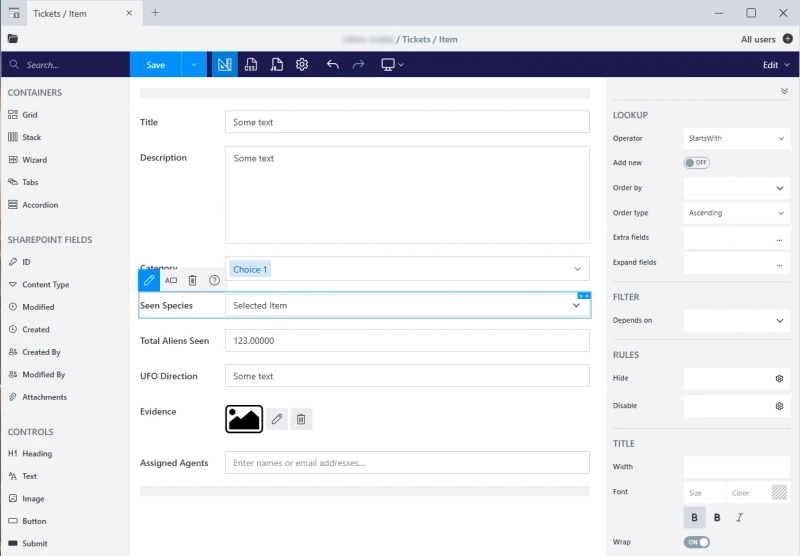Select the Content Type field

(x=39, y=284)
